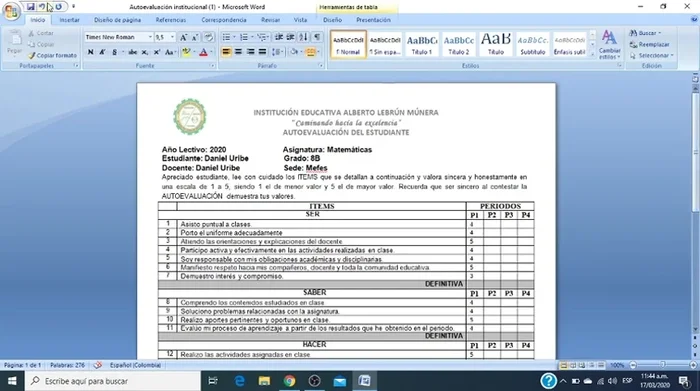The height and width of the screenshot is (391, 700).
Task: Sort text with A-Z sort icon
Action: tap(304, 37)
